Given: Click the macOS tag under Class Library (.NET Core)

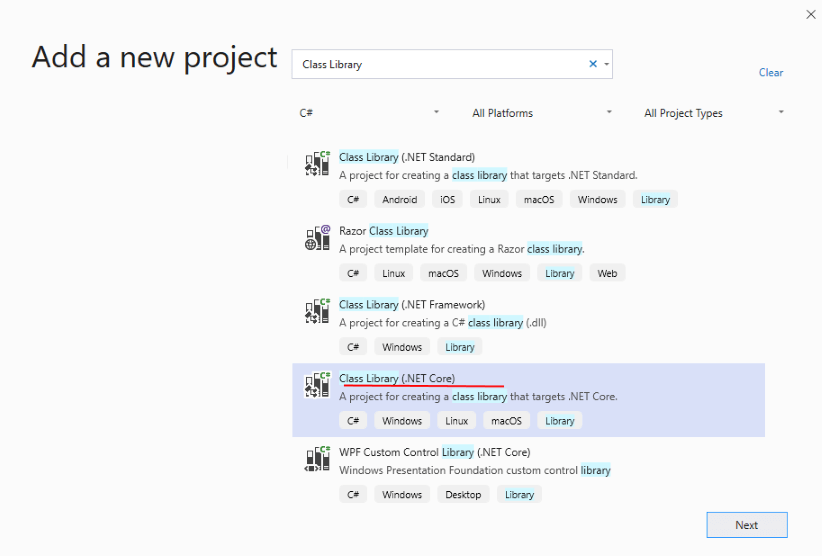Looking at the screenshot, I should [506, 421].
